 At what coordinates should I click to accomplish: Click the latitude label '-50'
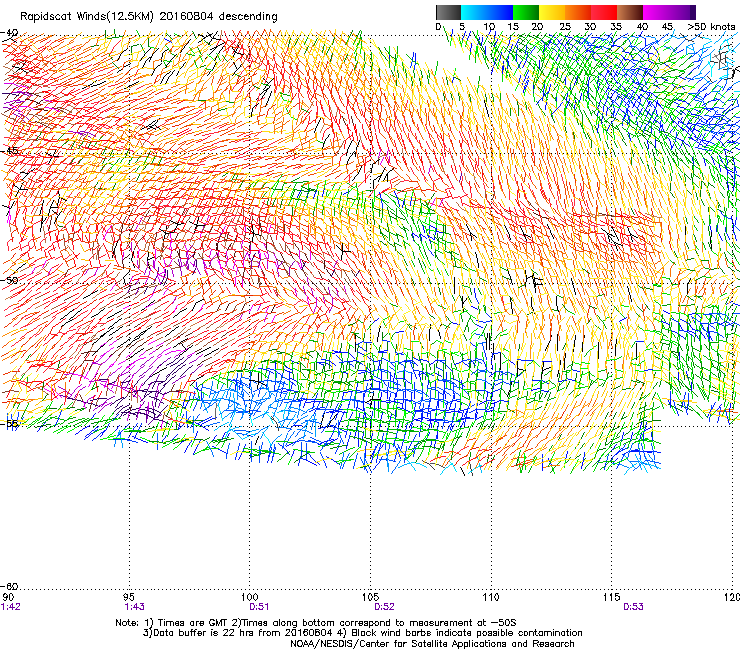(x=9, y=280)
